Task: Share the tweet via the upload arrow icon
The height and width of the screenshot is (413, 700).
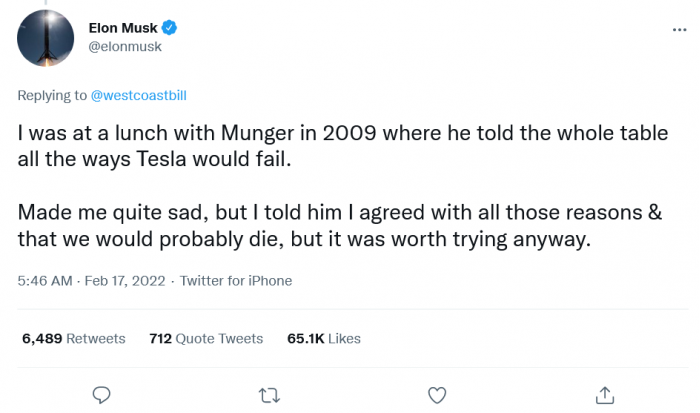Action: coord(604,393)
